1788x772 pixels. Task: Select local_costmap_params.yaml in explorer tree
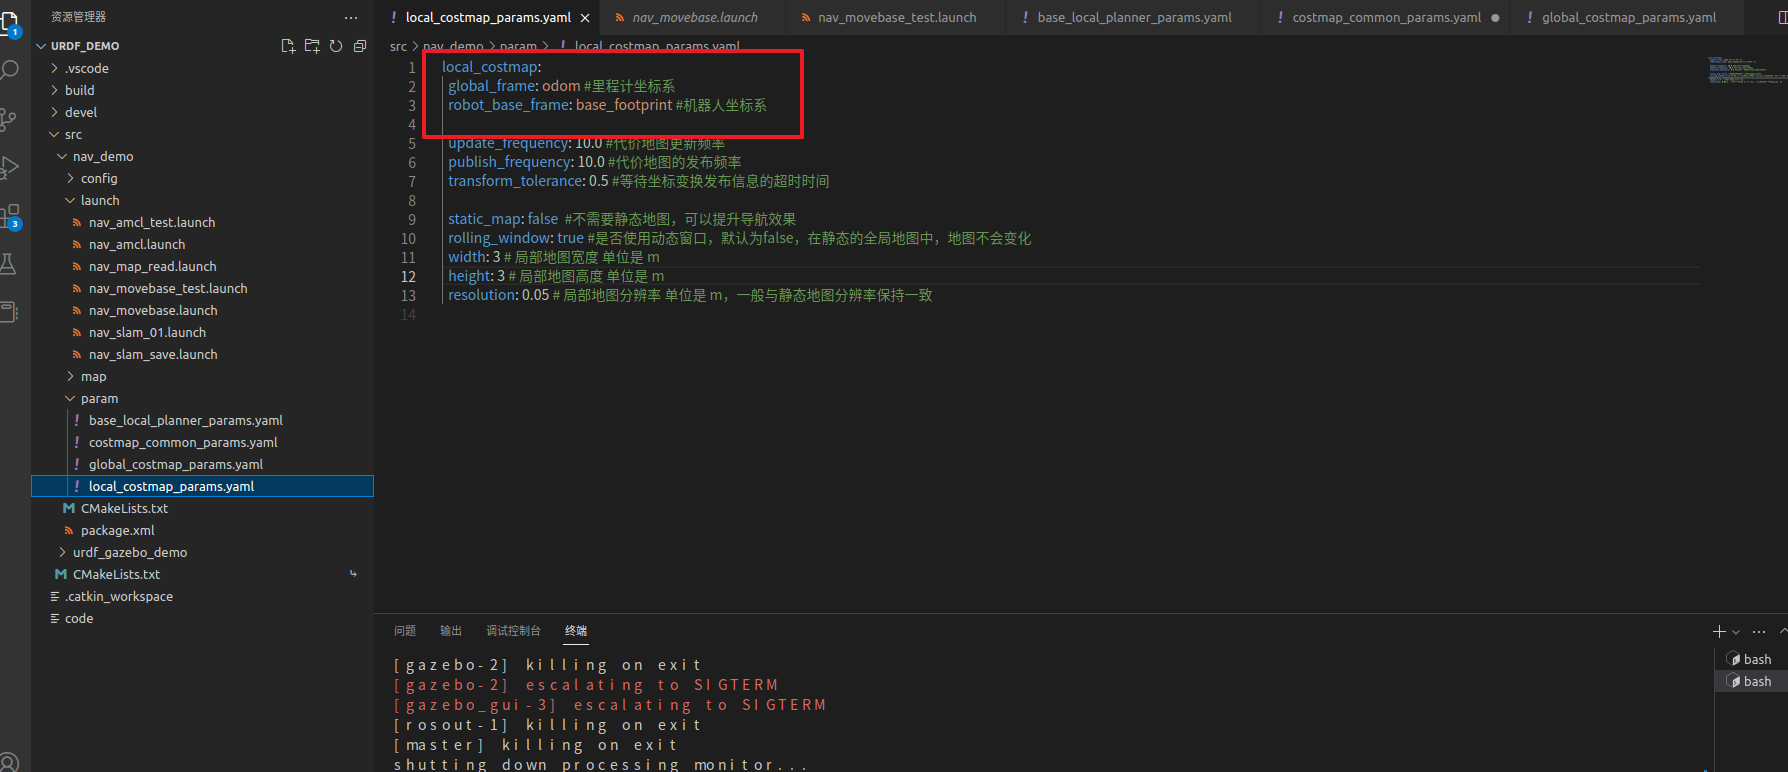202,486
